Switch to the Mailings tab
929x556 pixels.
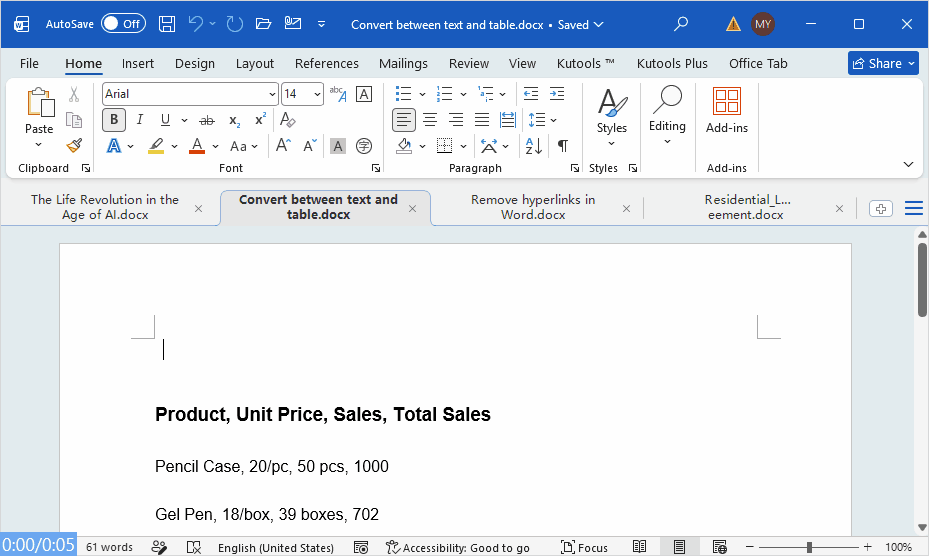pyautogui.click(x=403, y=63)
